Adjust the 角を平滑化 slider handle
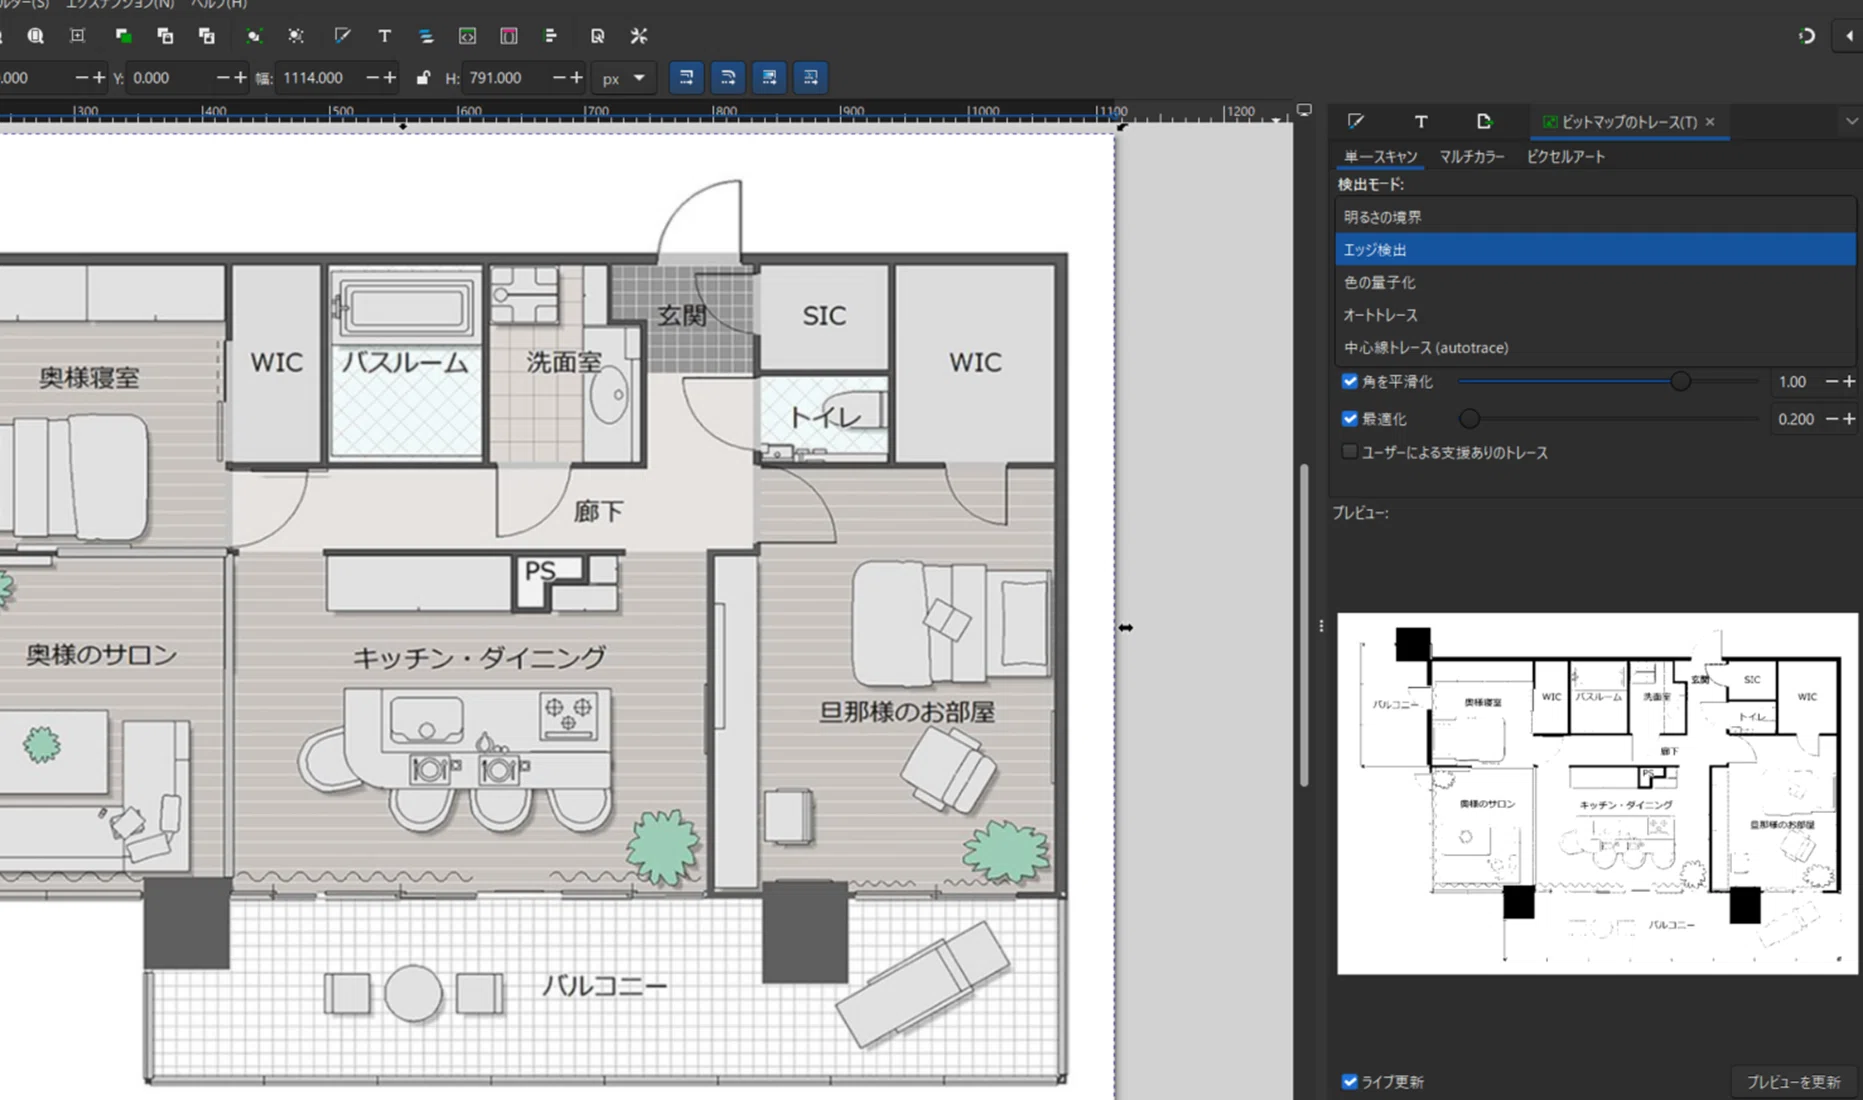The image size is (1863, 1100). pyautogui.click(x=1680, y=381)
